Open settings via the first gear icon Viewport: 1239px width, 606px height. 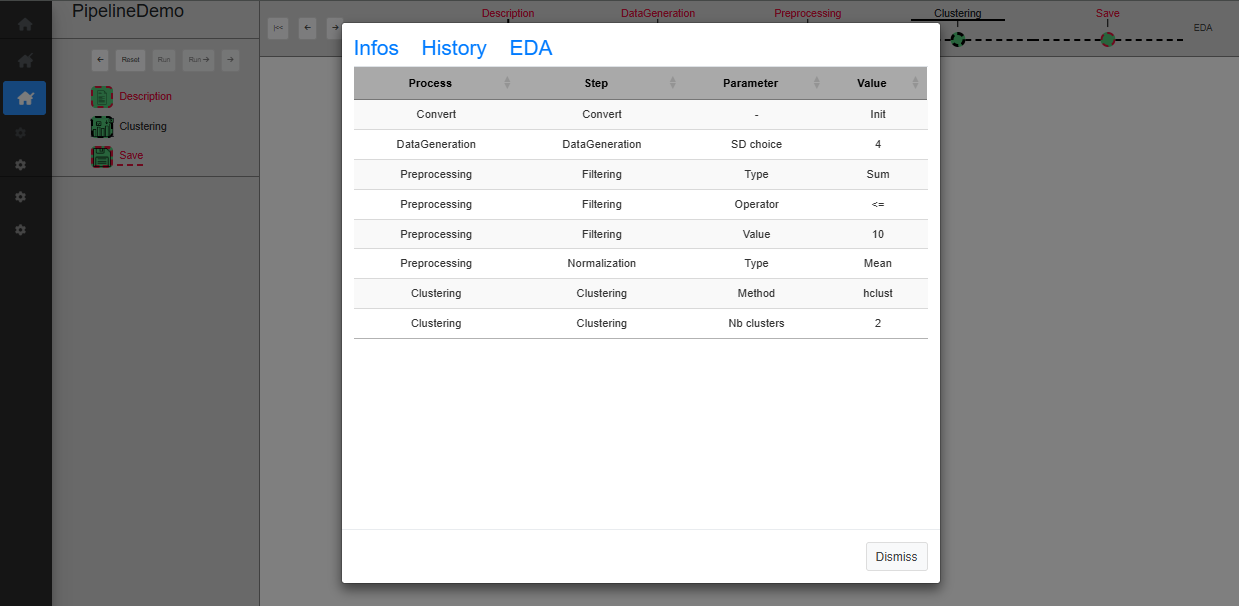22,132
